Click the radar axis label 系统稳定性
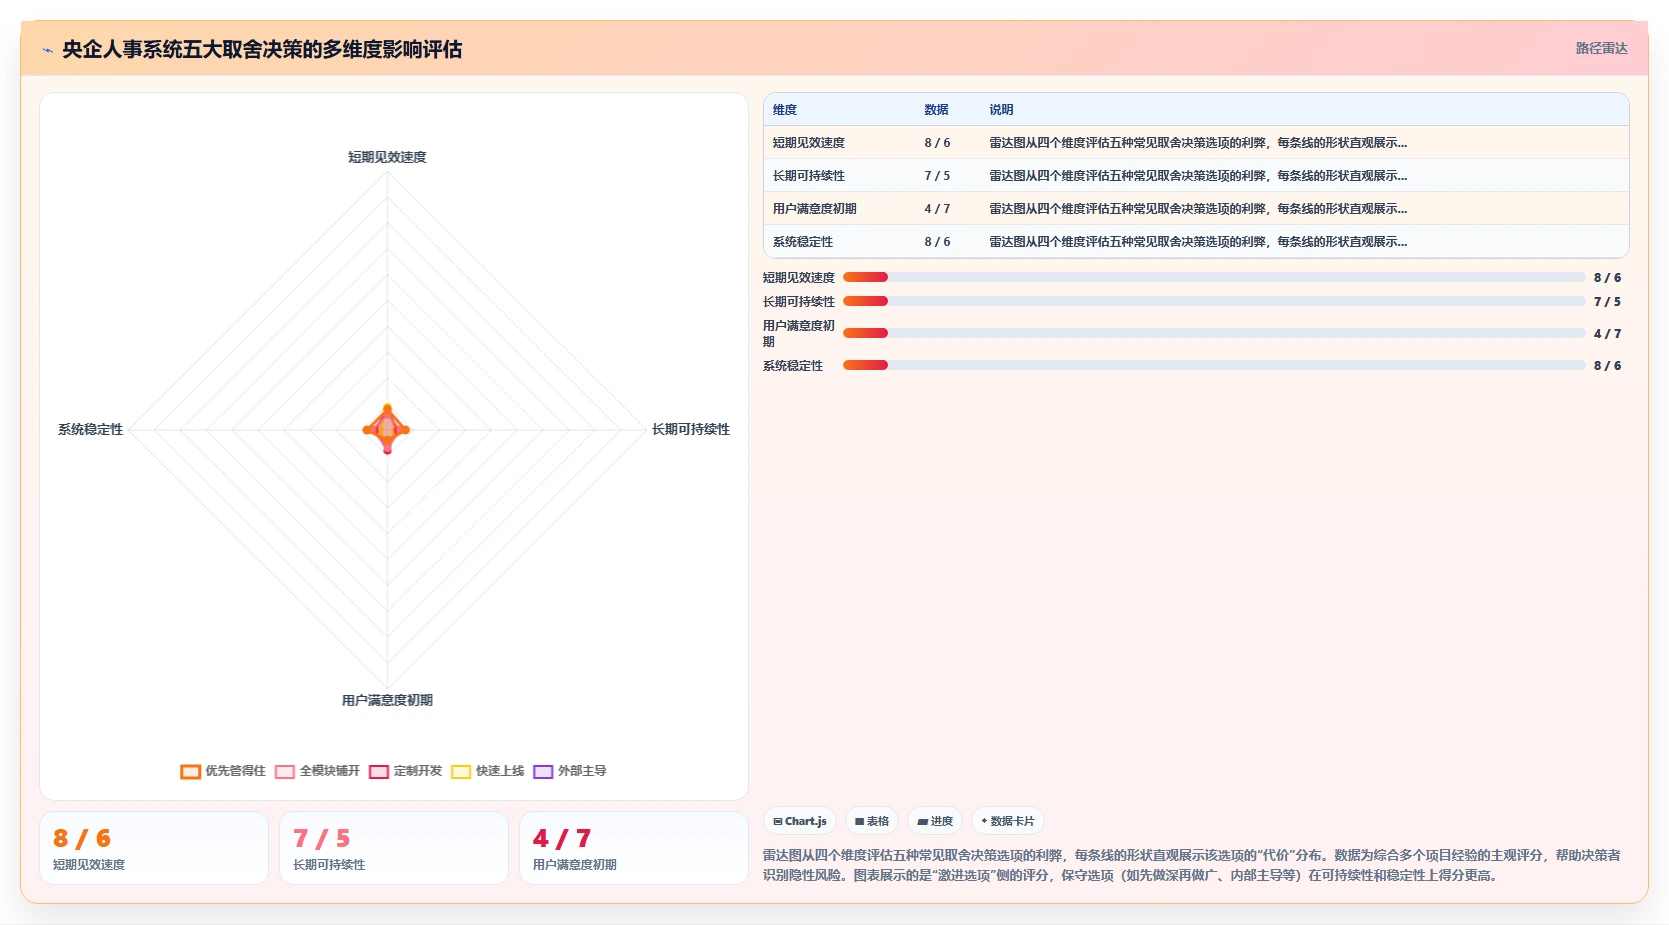Viewport: 1669px width, 925px height. [x=90, y=429]
